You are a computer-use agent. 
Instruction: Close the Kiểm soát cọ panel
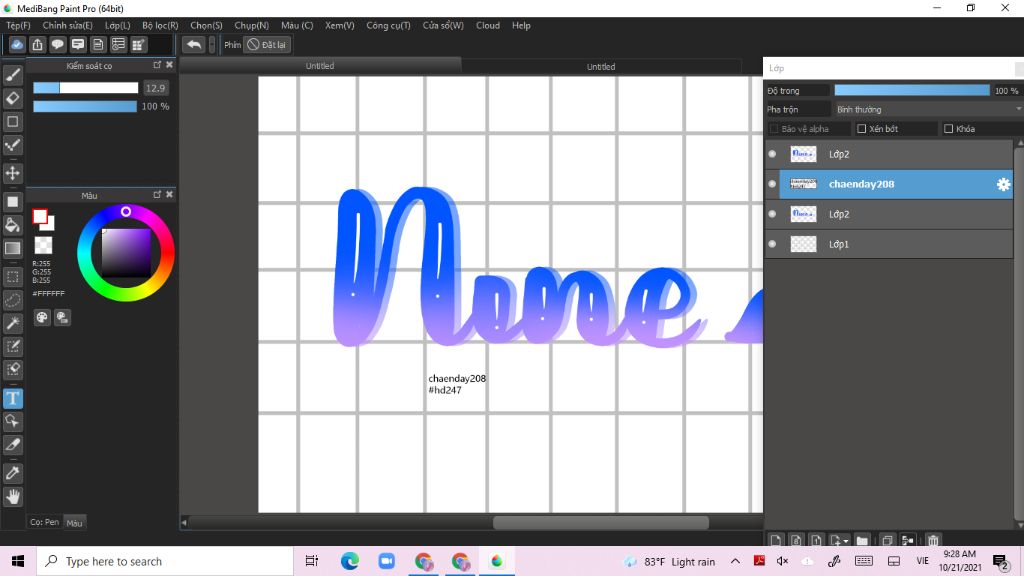tap(170, 65)
